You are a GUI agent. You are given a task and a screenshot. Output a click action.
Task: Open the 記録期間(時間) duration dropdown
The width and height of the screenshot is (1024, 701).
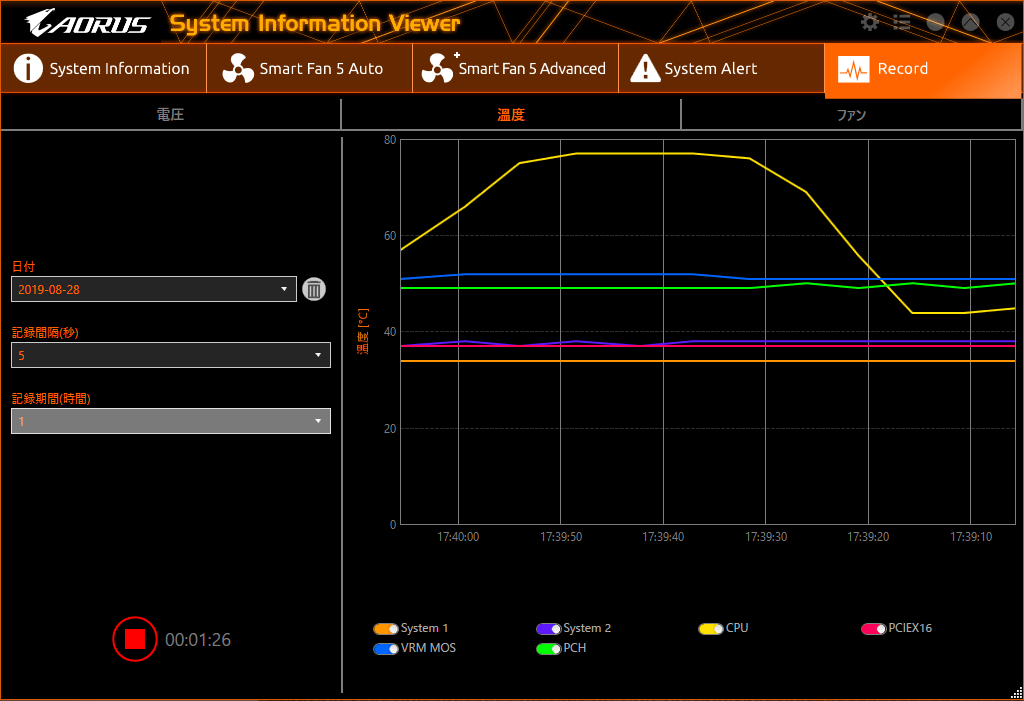click(170, 421)
